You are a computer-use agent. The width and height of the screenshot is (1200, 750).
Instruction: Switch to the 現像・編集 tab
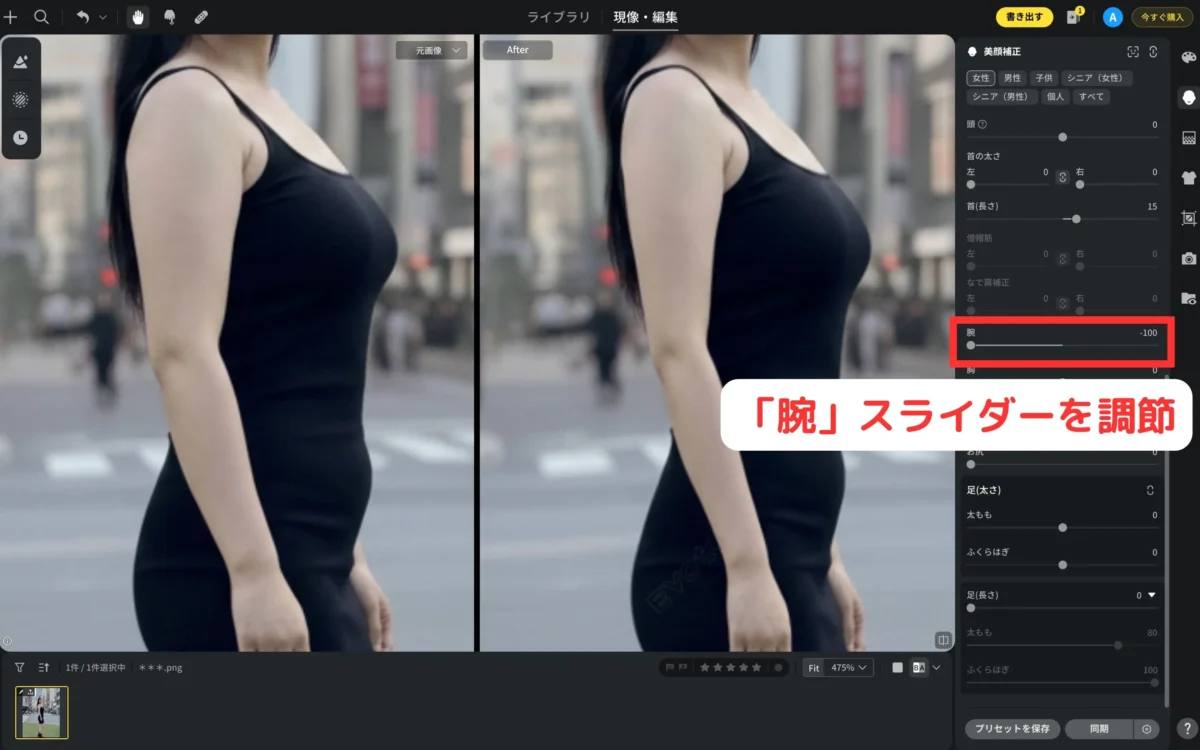click(x=645, y=17)
